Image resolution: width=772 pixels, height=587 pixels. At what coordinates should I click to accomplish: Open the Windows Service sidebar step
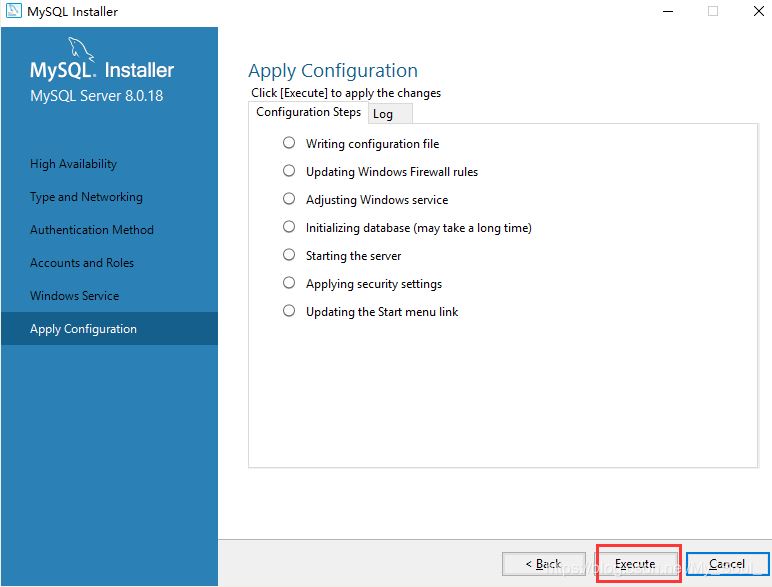click(x=74, y=296)
